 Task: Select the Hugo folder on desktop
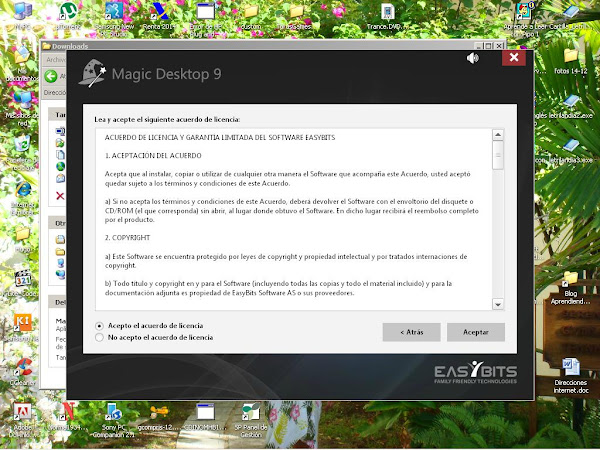pos(23,239)
